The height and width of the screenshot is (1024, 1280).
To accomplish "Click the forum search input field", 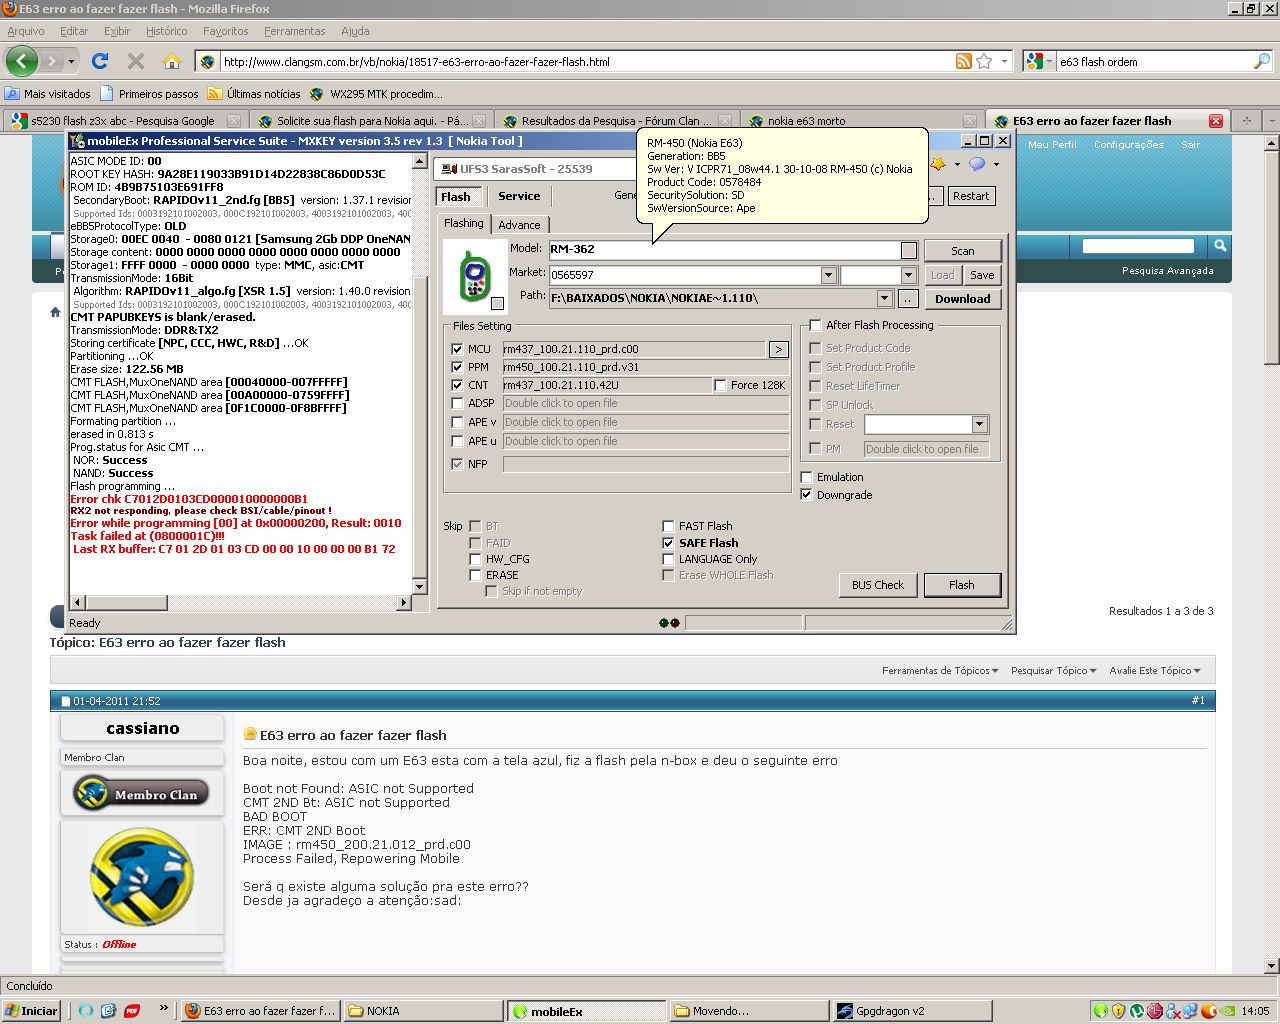I will [x=1138, y=245].
